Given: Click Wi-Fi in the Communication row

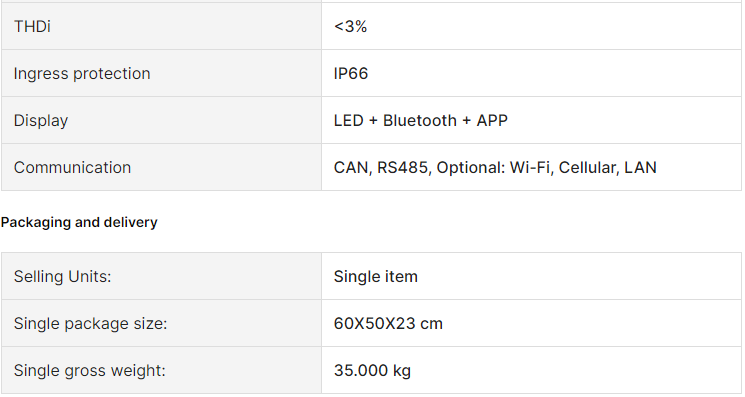Looking at the screenshot, I should (530, 167).
